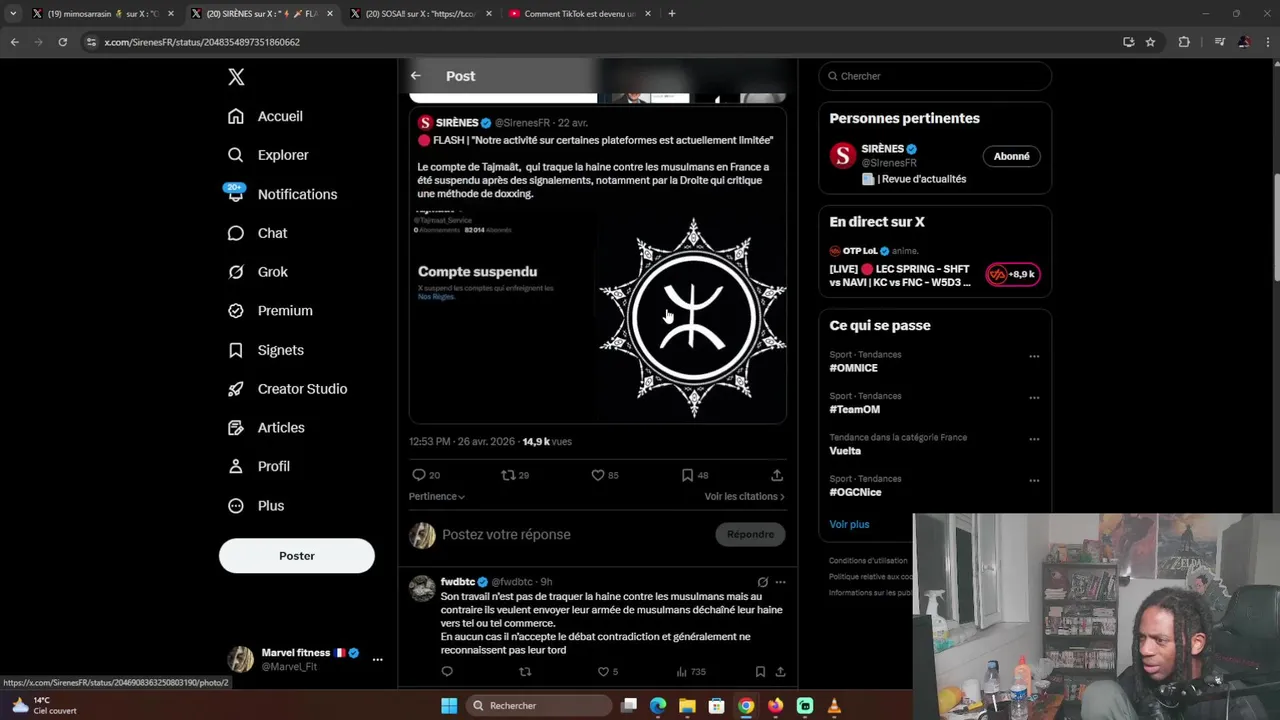This screenshot has height=720, width=1280.
Task: Click the repost icon showing 29
Action: click(x=508, y=475)
